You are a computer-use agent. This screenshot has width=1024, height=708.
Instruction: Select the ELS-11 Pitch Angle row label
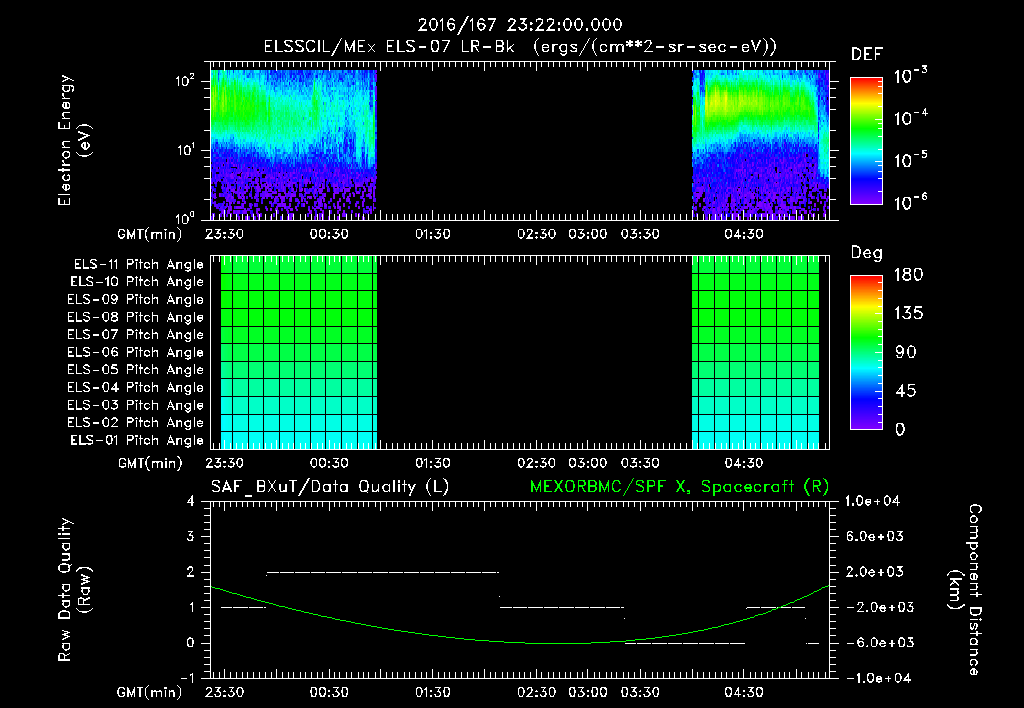tap(138, 265)
